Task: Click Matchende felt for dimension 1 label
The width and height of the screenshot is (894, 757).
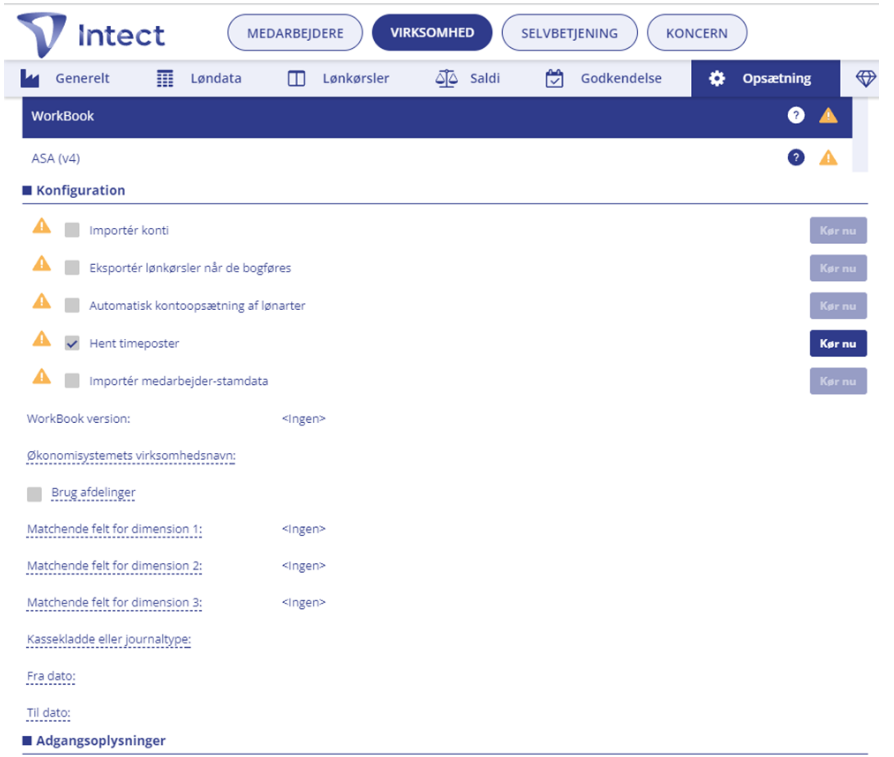Action: (115, 530)
